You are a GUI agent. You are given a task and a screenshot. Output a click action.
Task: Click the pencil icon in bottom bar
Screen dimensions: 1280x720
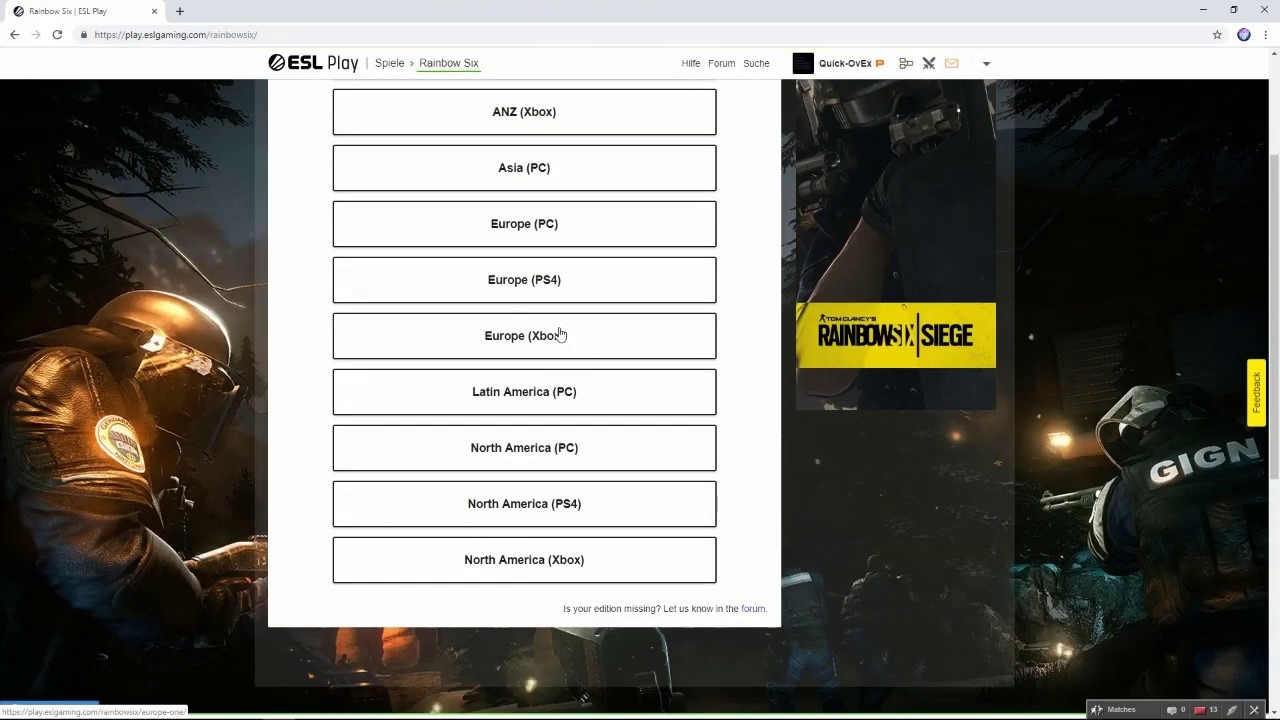(x=1232, y=710)
